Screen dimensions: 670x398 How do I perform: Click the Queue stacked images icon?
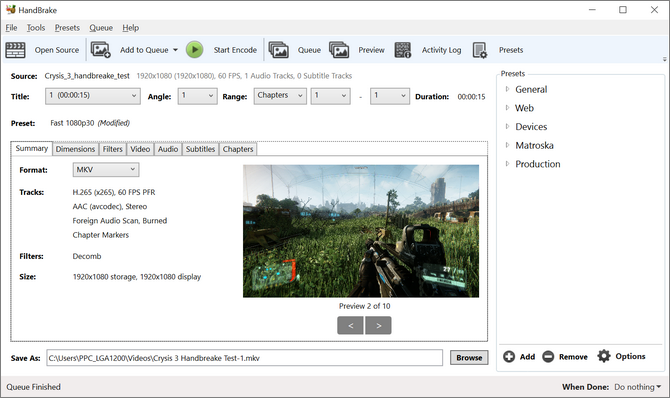point(279,50)
